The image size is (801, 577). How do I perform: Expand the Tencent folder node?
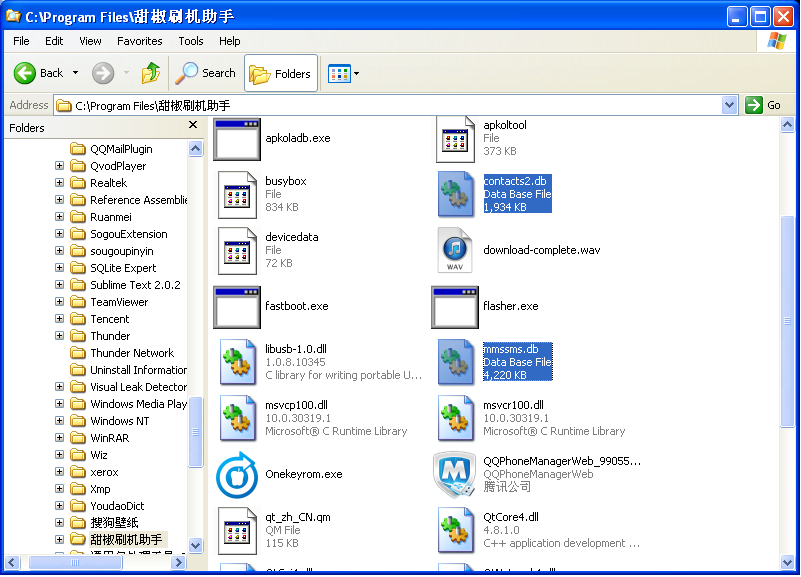point(60,319)
